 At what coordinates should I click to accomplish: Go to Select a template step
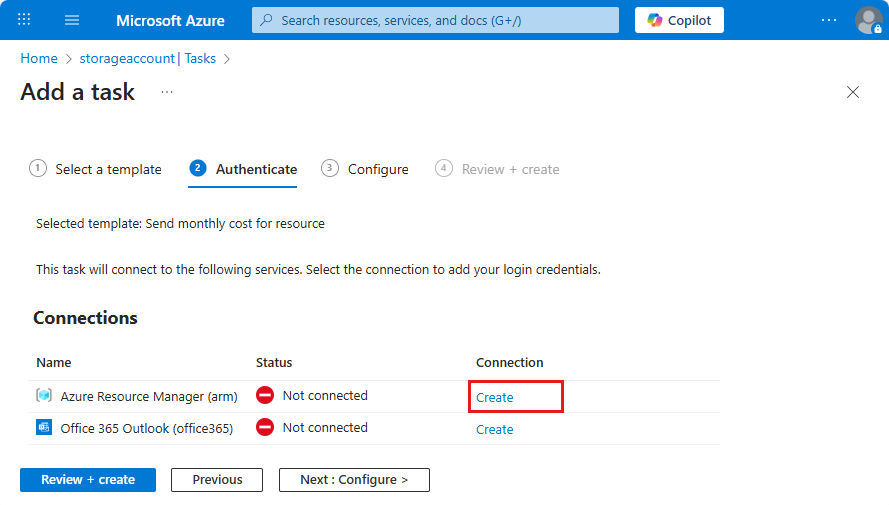coord(96,169)
